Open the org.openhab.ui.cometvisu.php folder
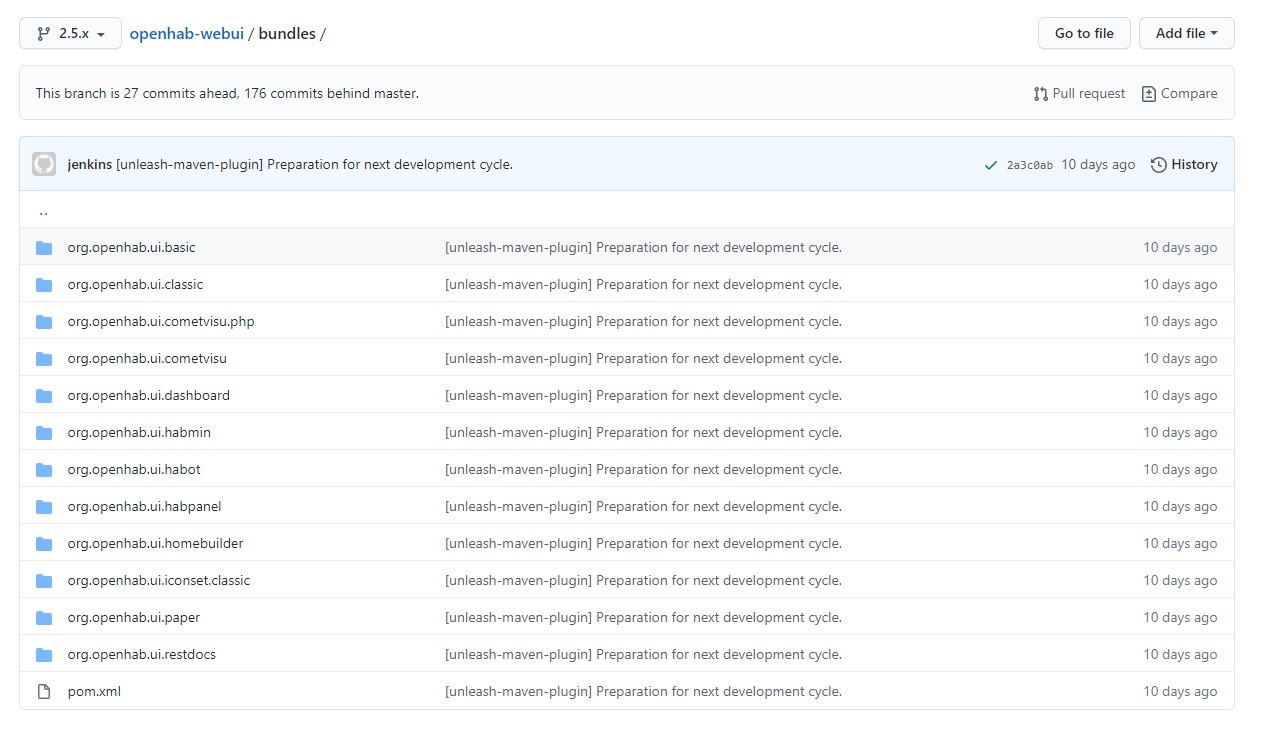 pos(161,321)
